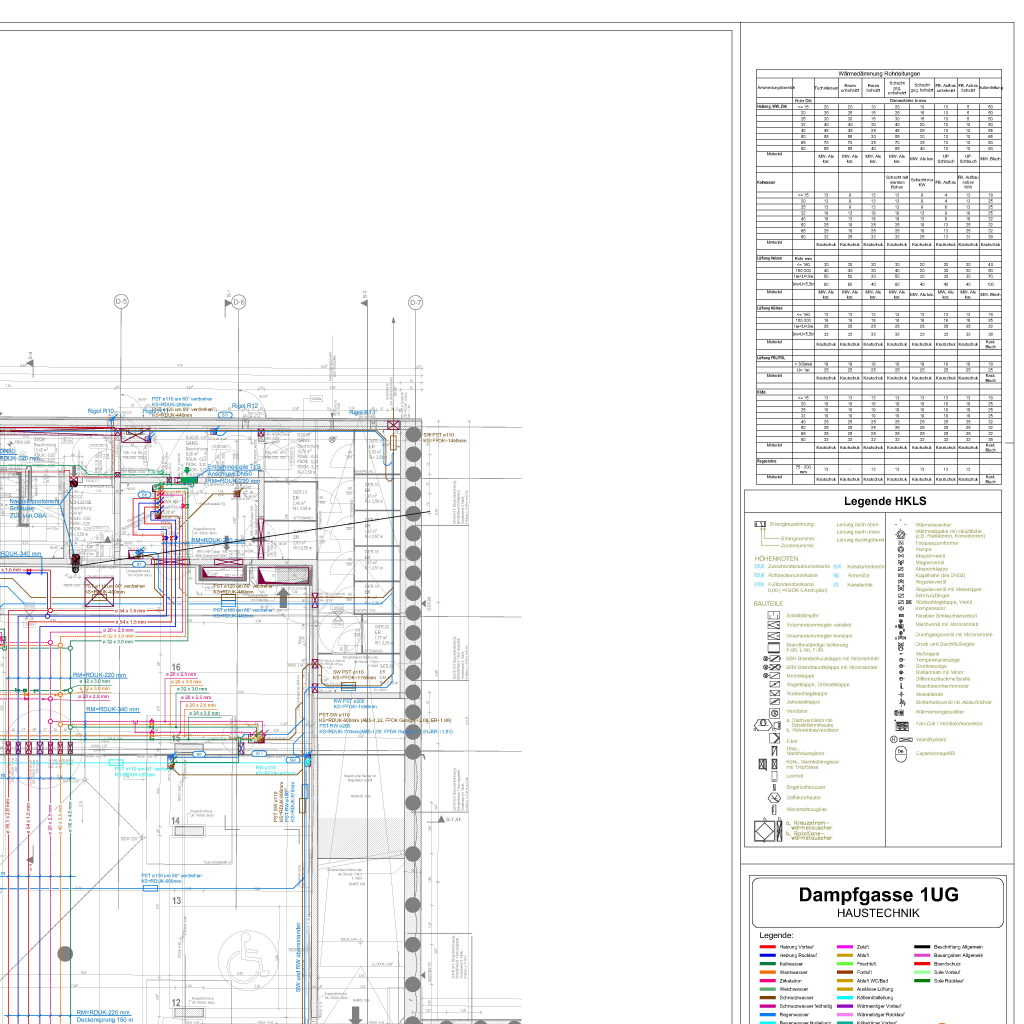Select the 'Wärmedämmung Rohrleitungen' table title

[879, 74]
